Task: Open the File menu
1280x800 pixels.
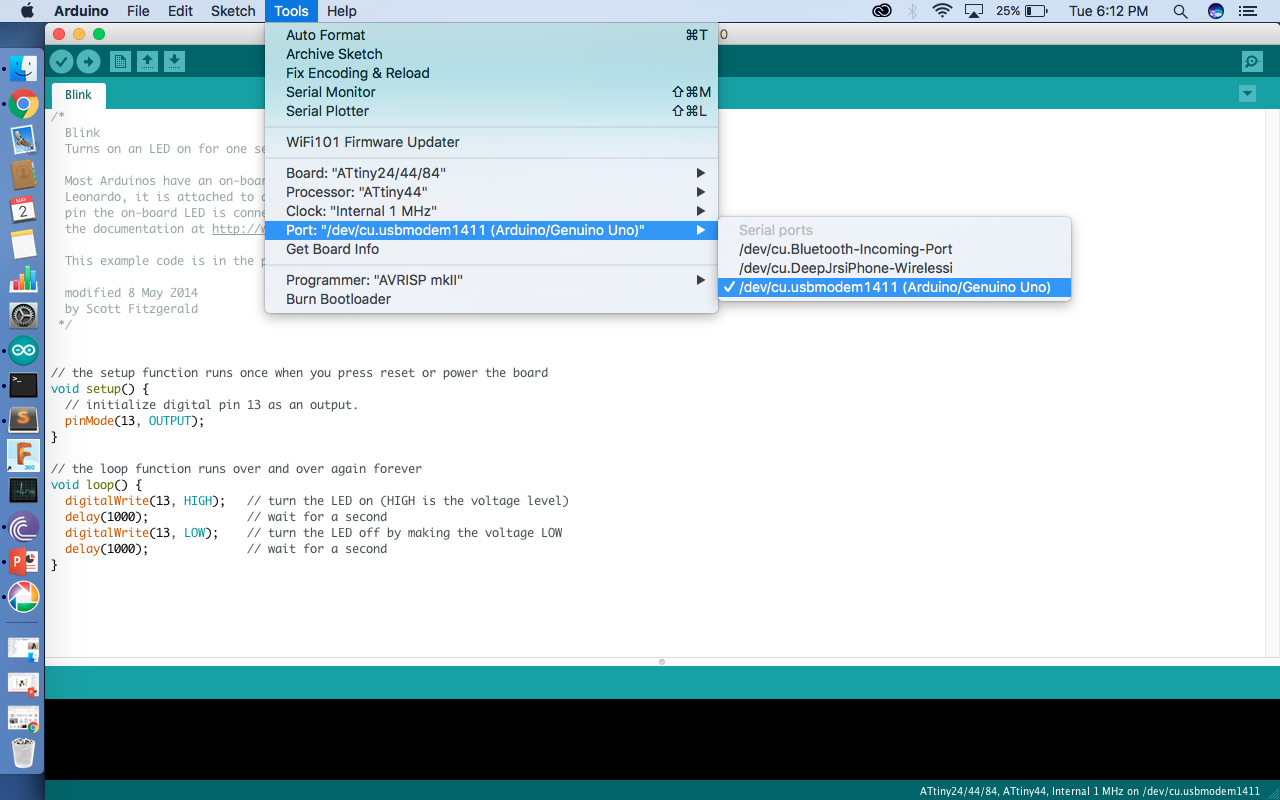Action: point(138,11)
